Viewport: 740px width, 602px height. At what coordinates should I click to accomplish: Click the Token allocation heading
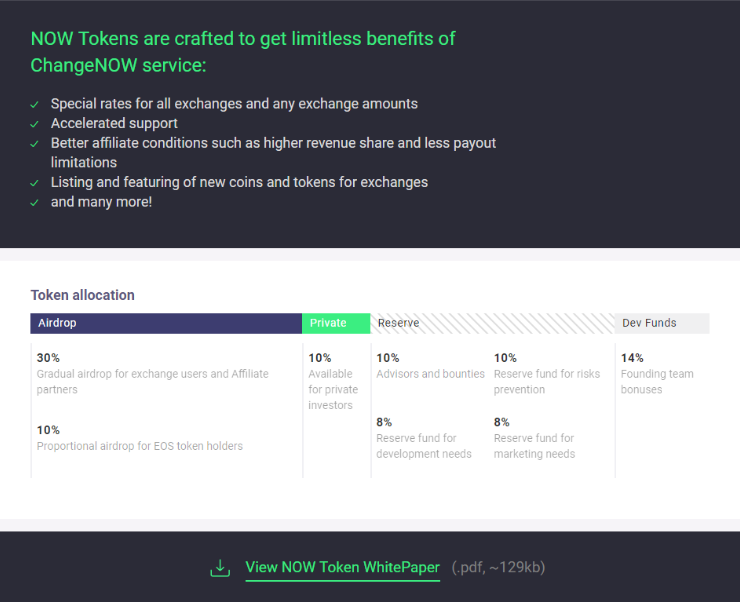coord(83,295)
